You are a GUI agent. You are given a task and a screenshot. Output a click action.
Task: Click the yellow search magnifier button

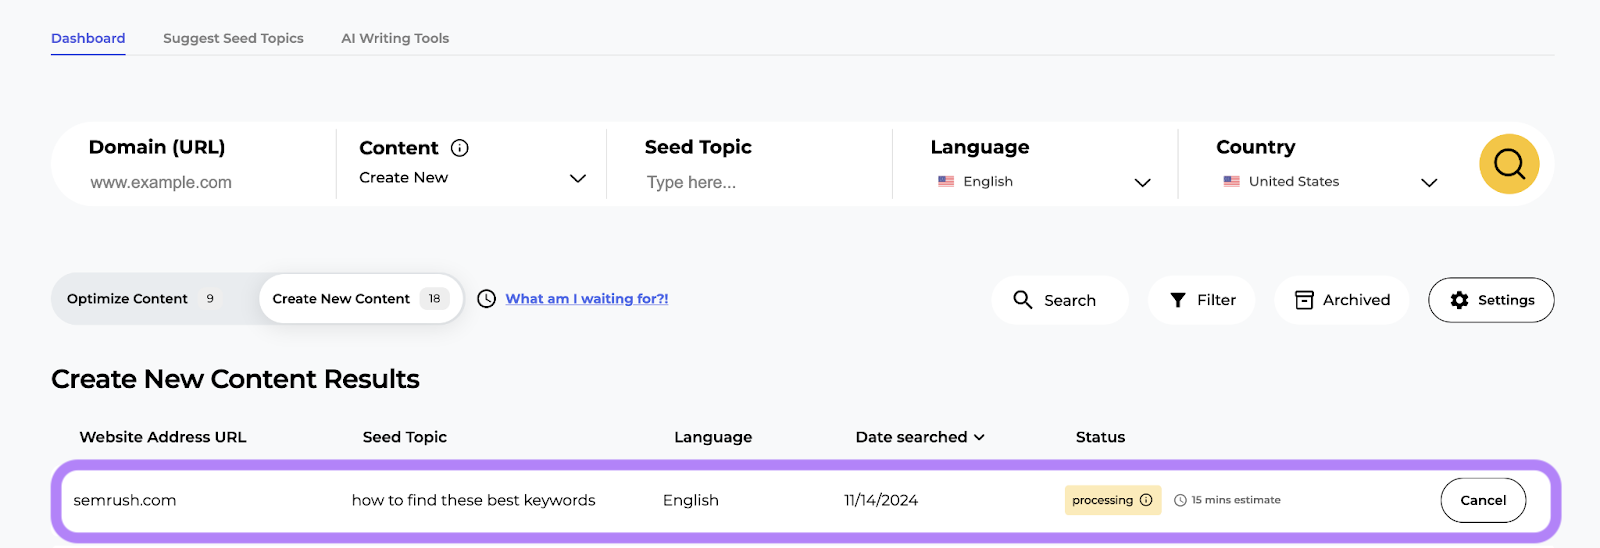coord(1508,164)
